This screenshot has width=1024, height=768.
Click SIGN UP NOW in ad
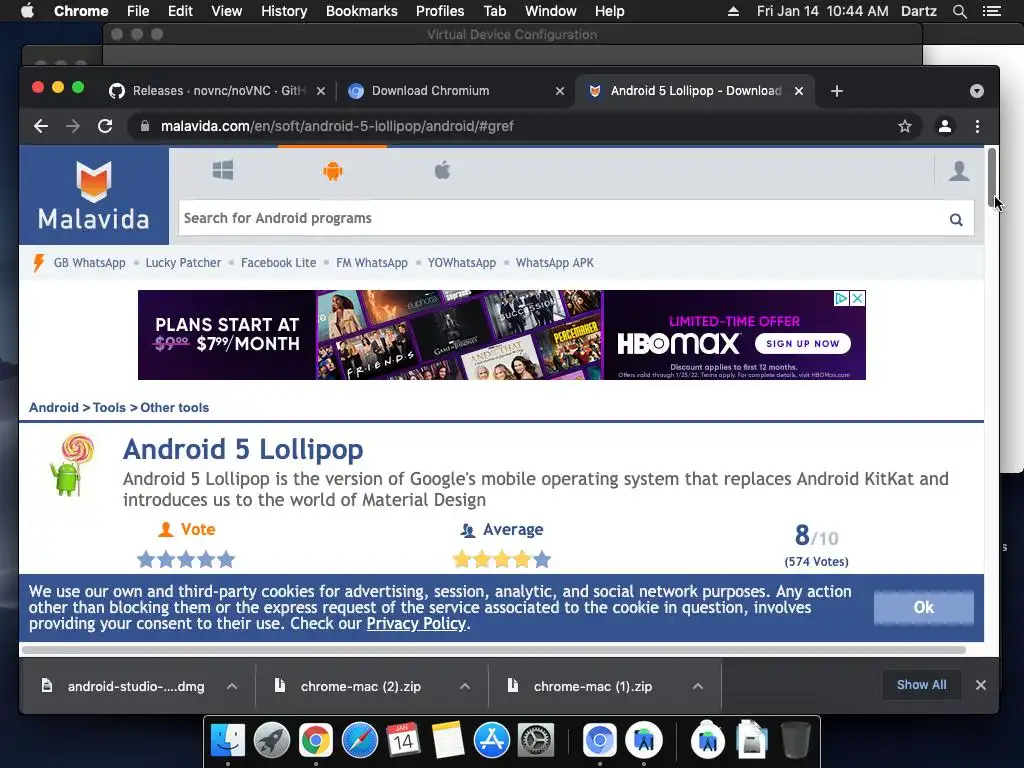point(803,344)
